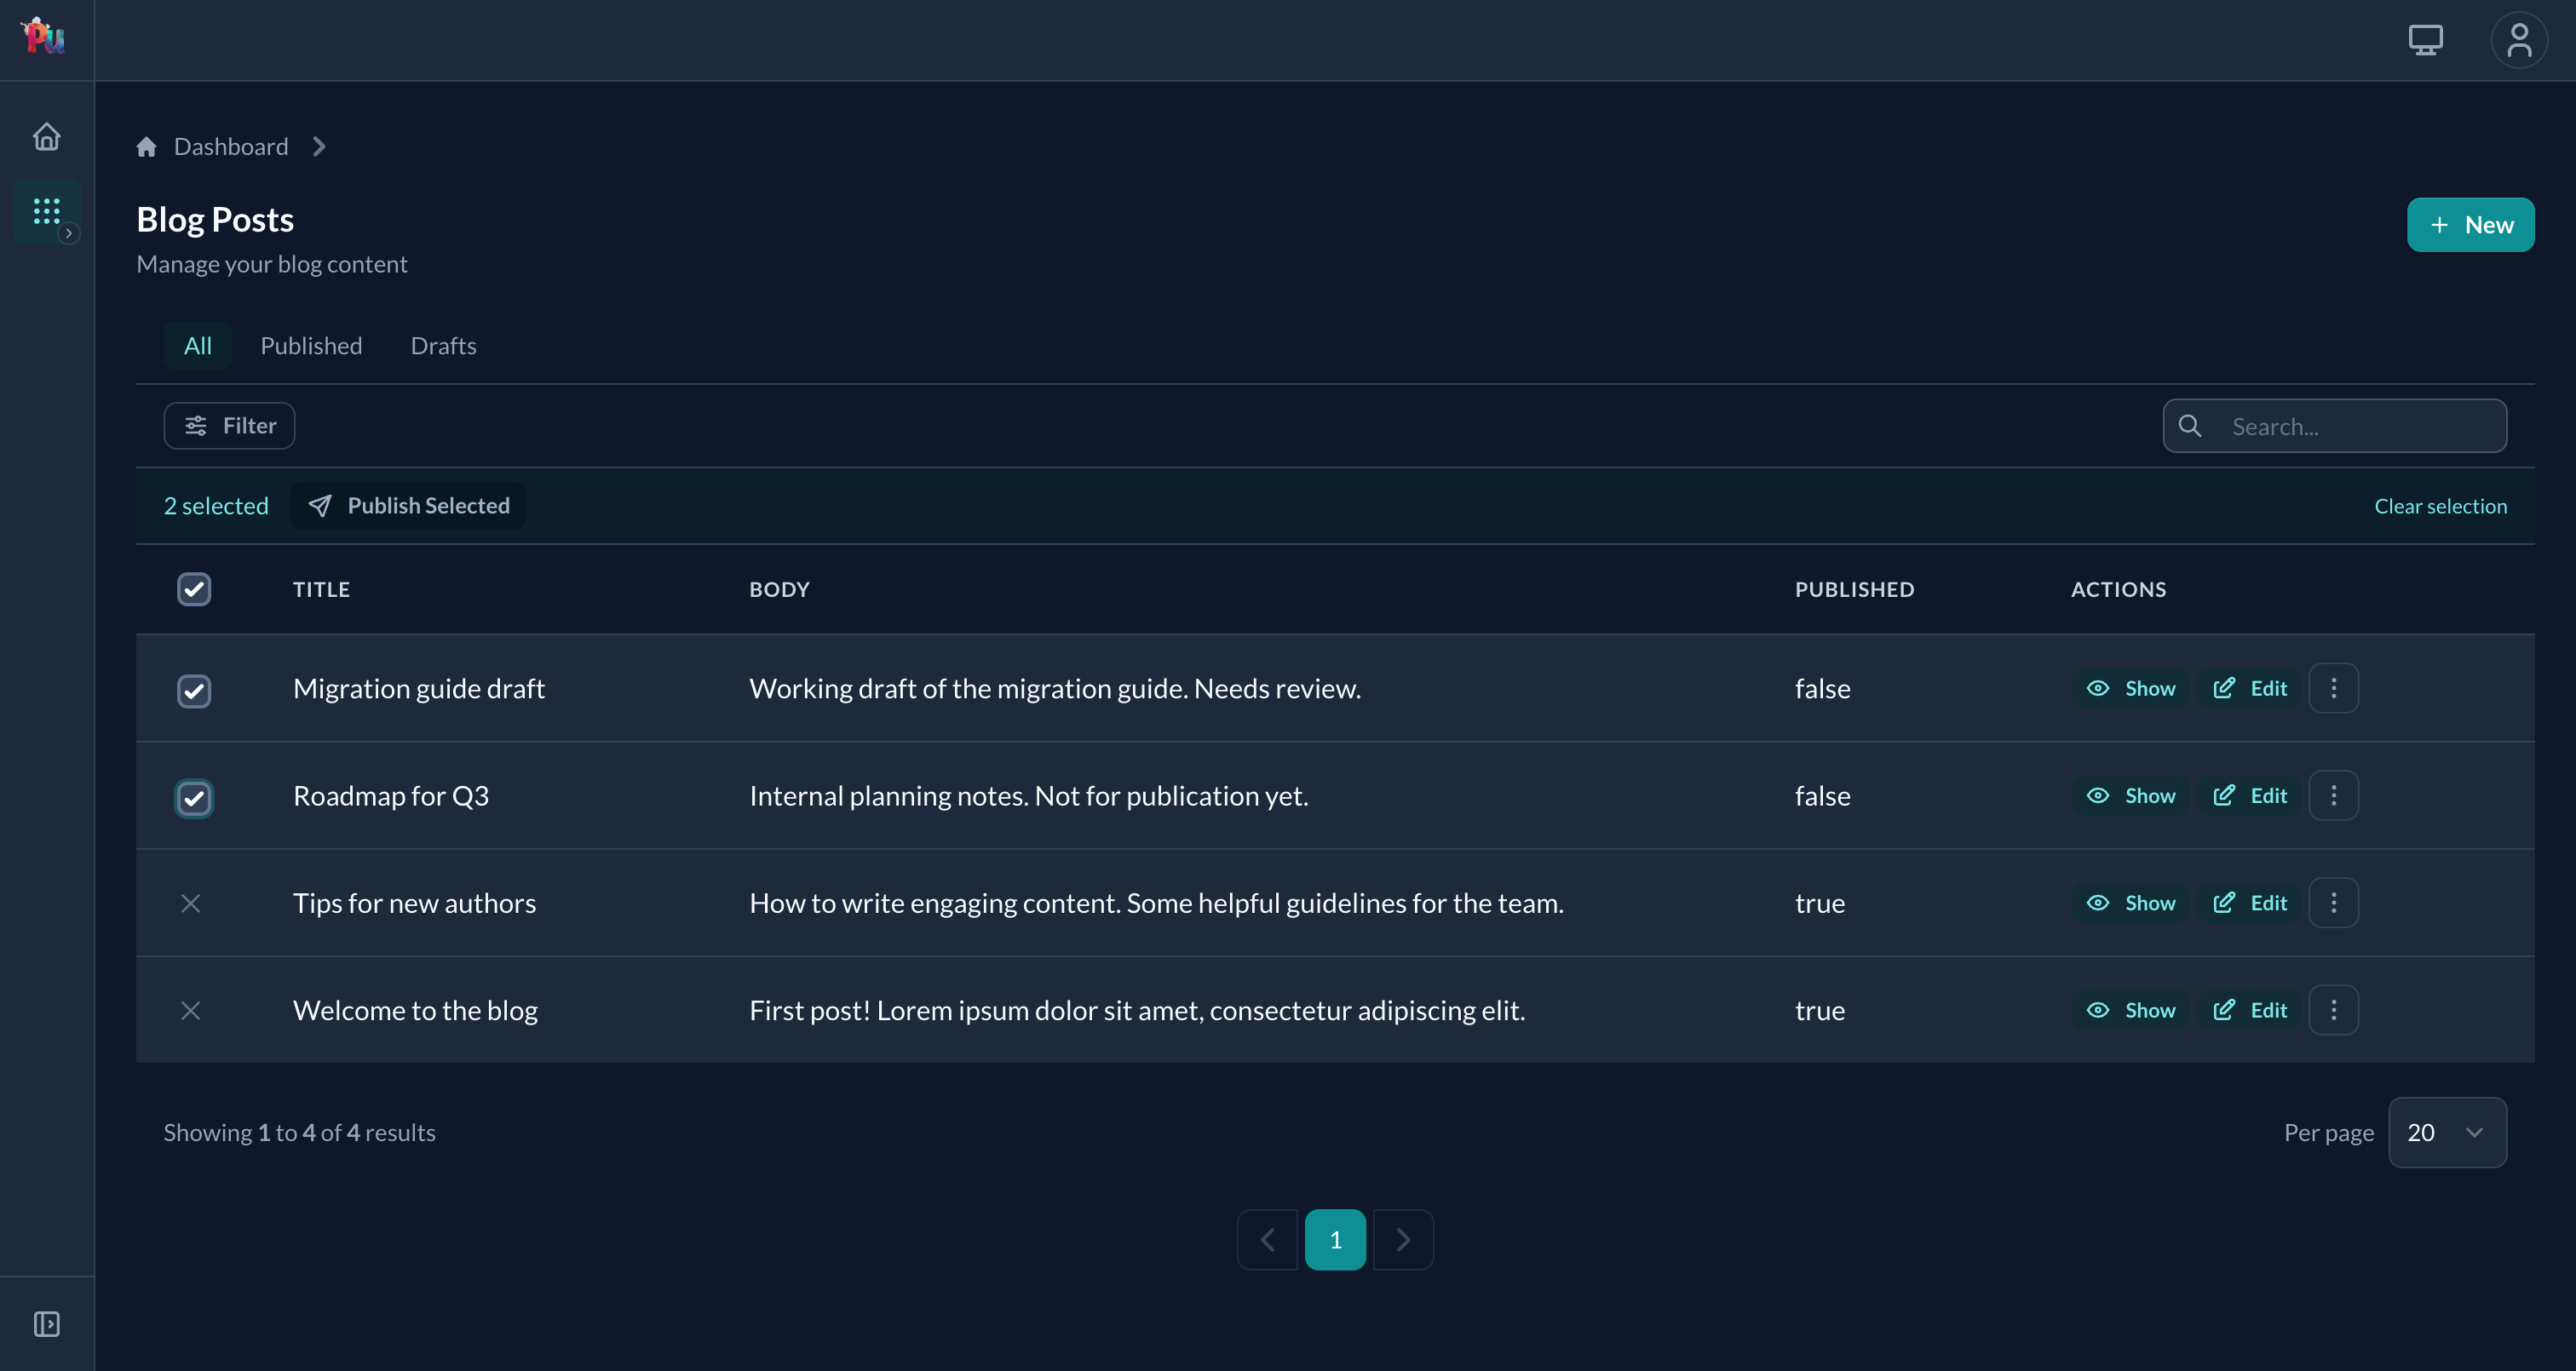Image resolution: width=2576 pixels, height=1371 pixels.
Task: Uncheck the Migration guide draft checkbox
Action: 194,690
